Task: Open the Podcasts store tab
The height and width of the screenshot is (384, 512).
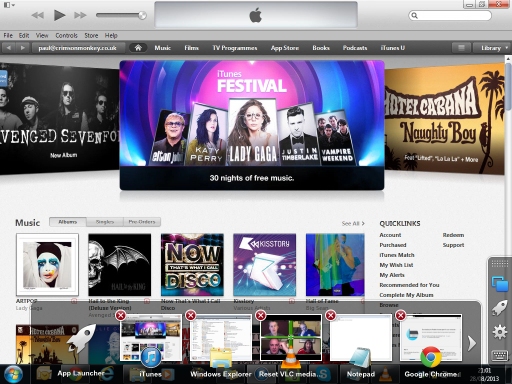Action: coord(355,48)
